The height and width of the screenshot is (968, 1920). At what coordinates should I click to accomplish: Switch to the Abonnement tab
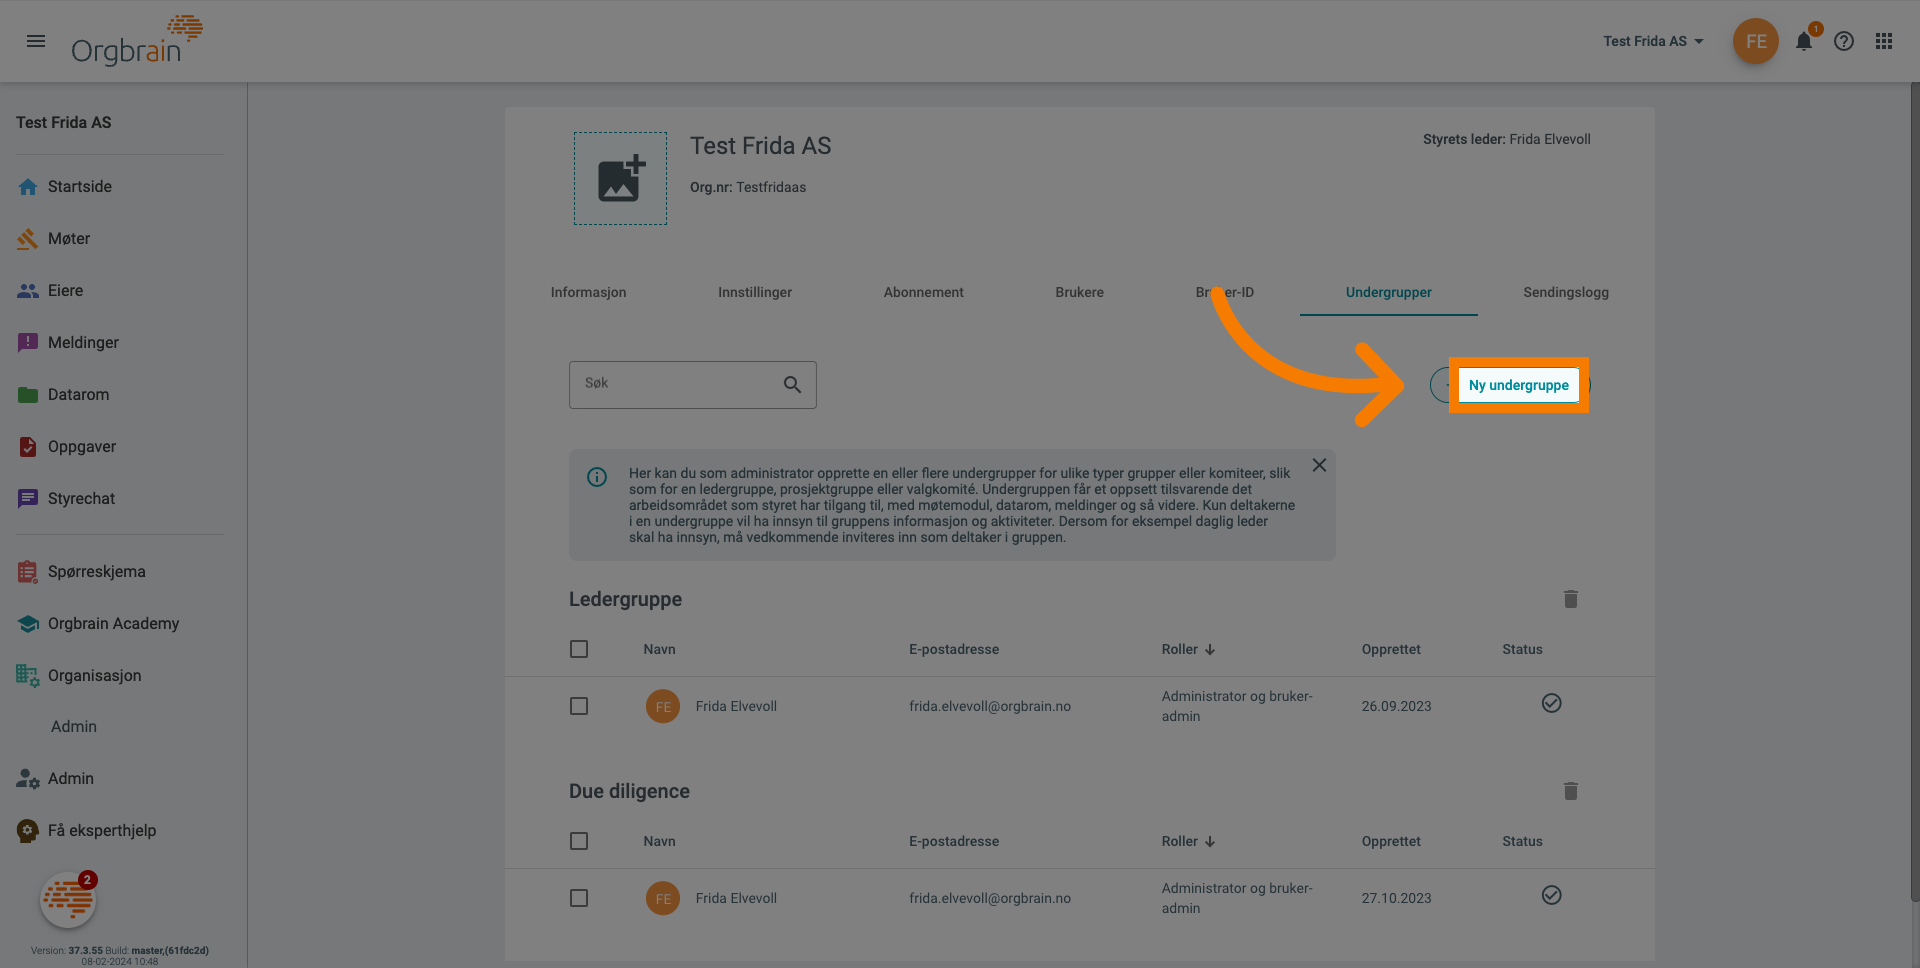923,293
